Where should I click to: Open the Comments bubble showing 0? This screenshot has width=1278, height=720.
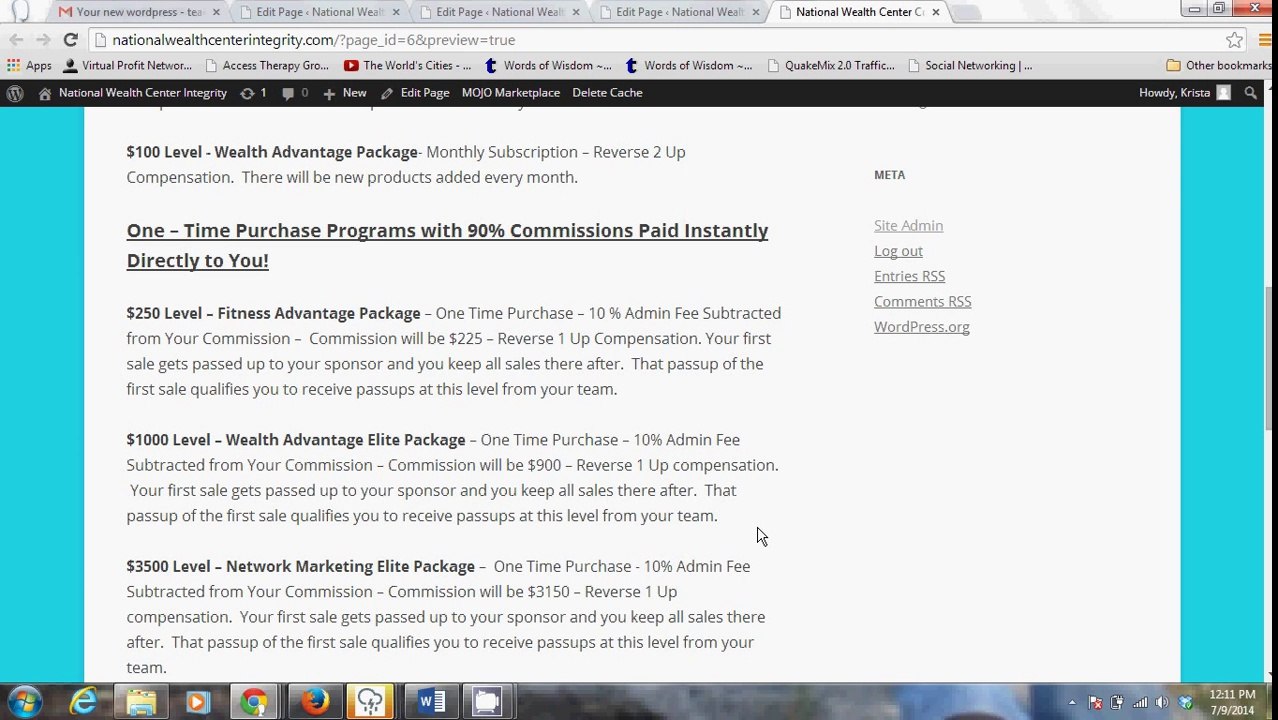pos(294,93)
